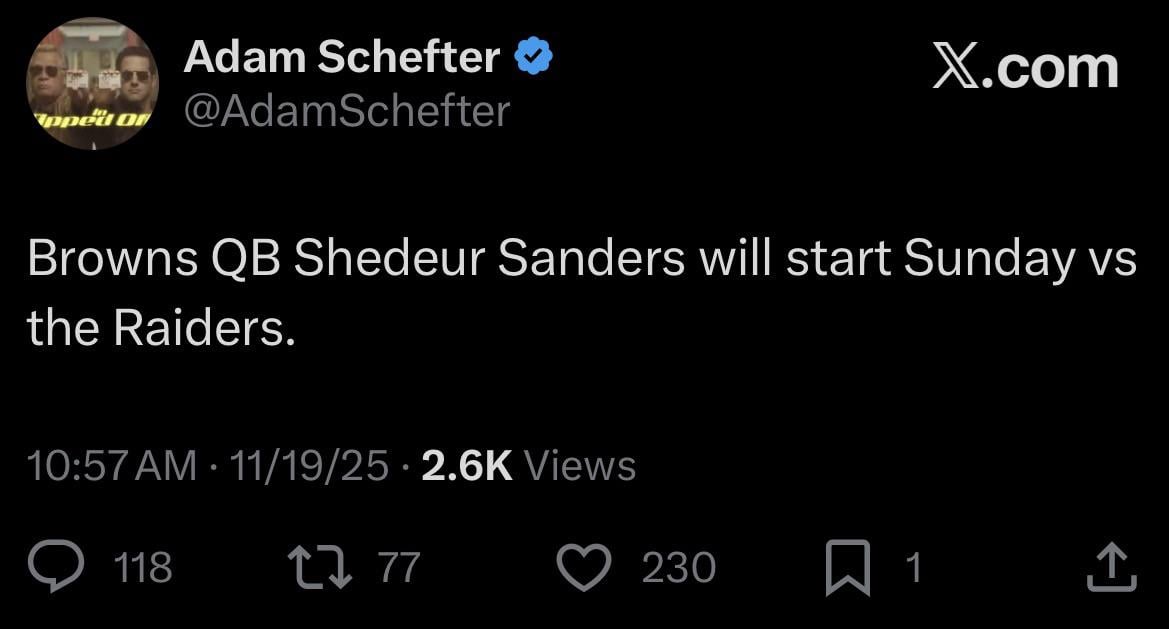Click the Adam Schefter display name
Screen dimensions: 1169x629
pyautogui.click(x=342, y=55)
